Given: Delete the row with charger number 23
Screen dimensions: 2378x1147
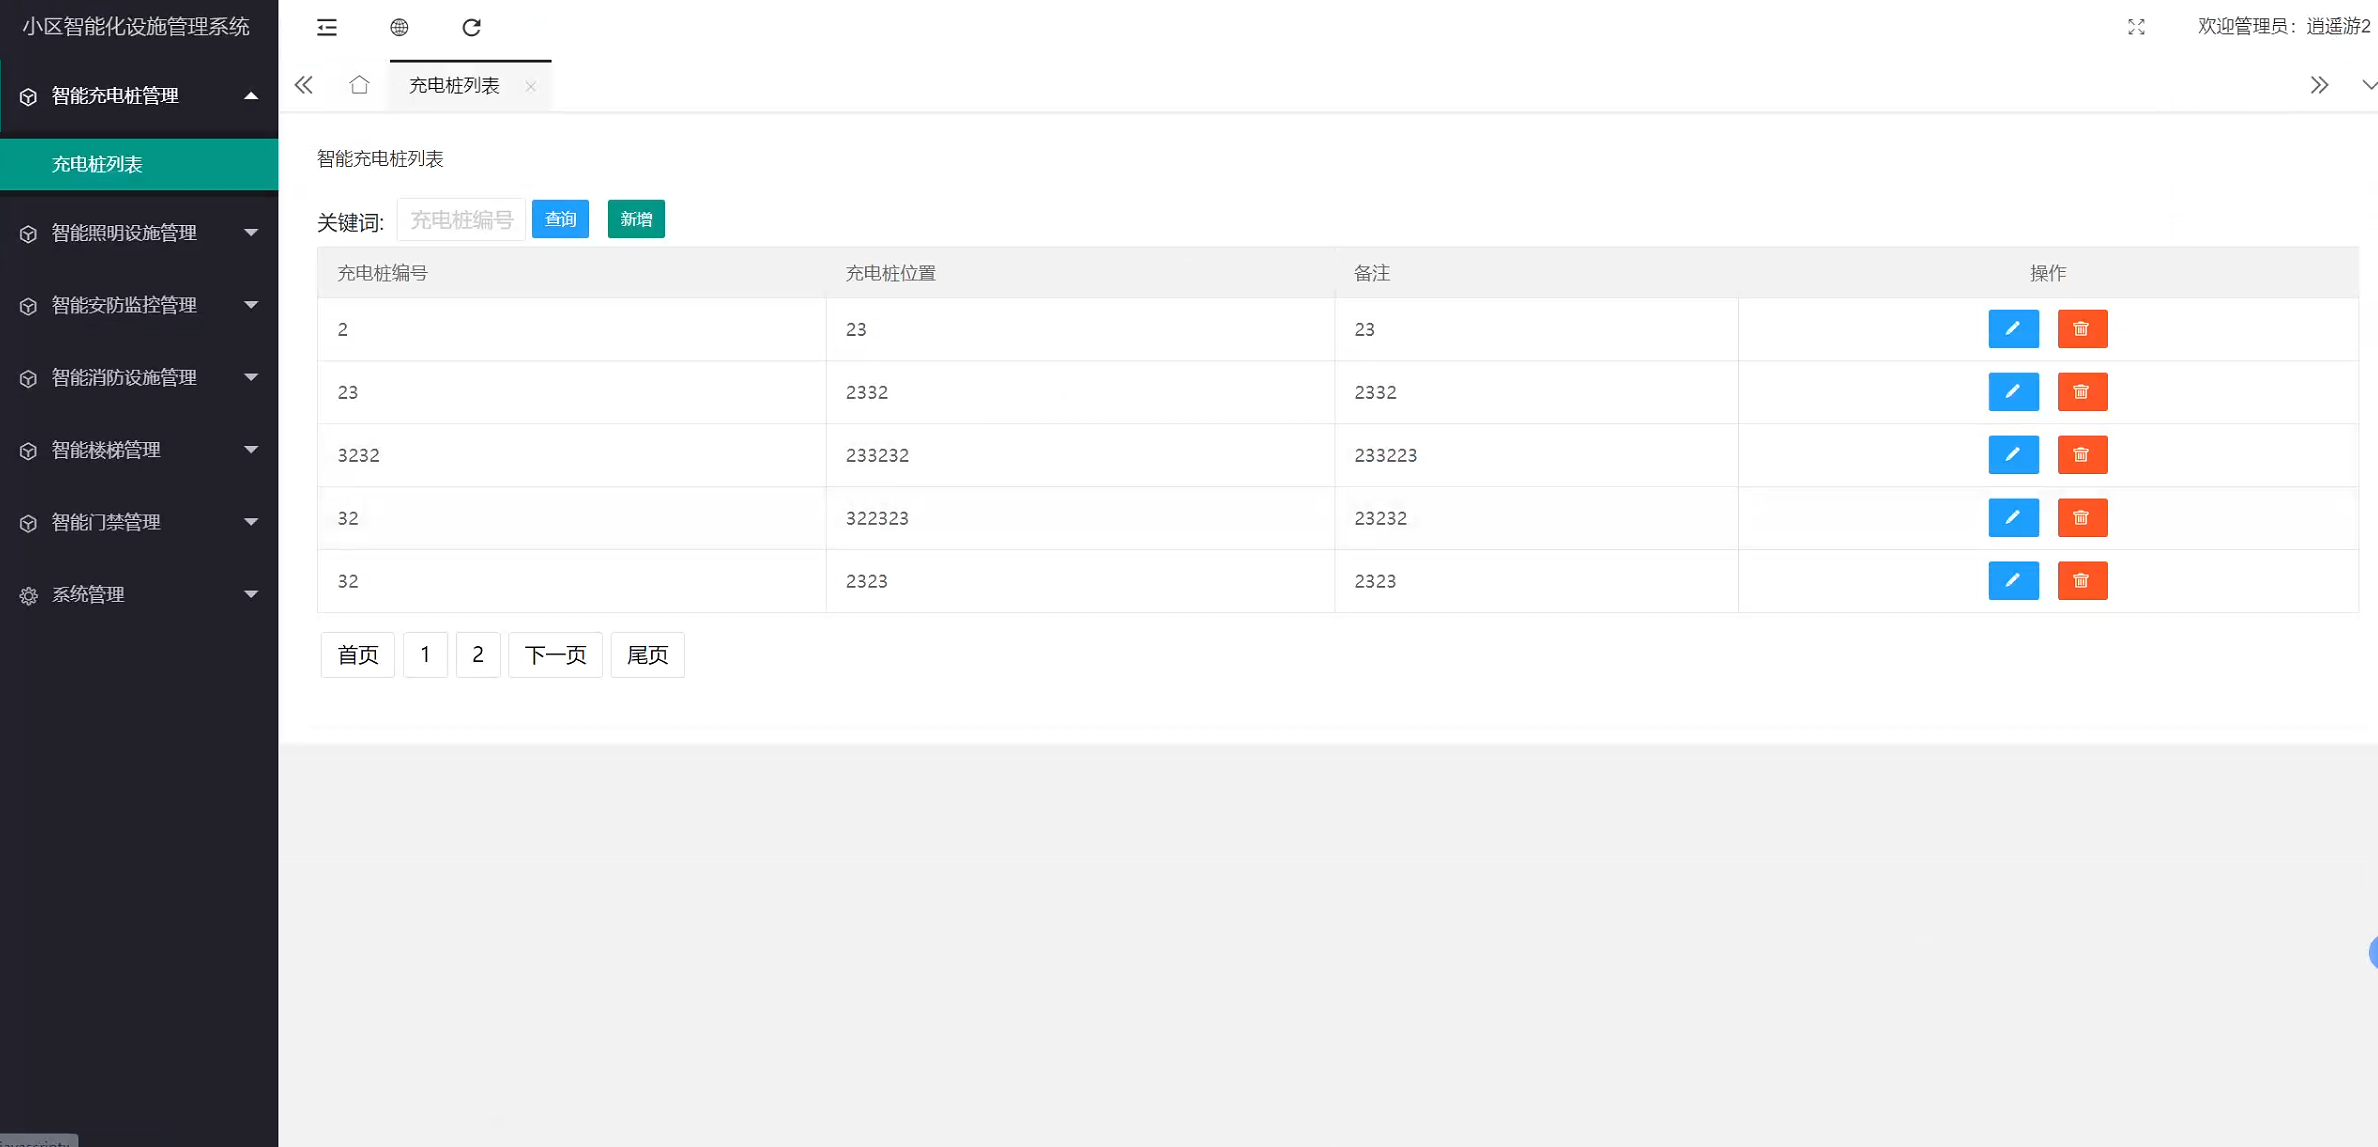Looking at the screenshot, I should pyautogui.click(x=2082, y=392).
